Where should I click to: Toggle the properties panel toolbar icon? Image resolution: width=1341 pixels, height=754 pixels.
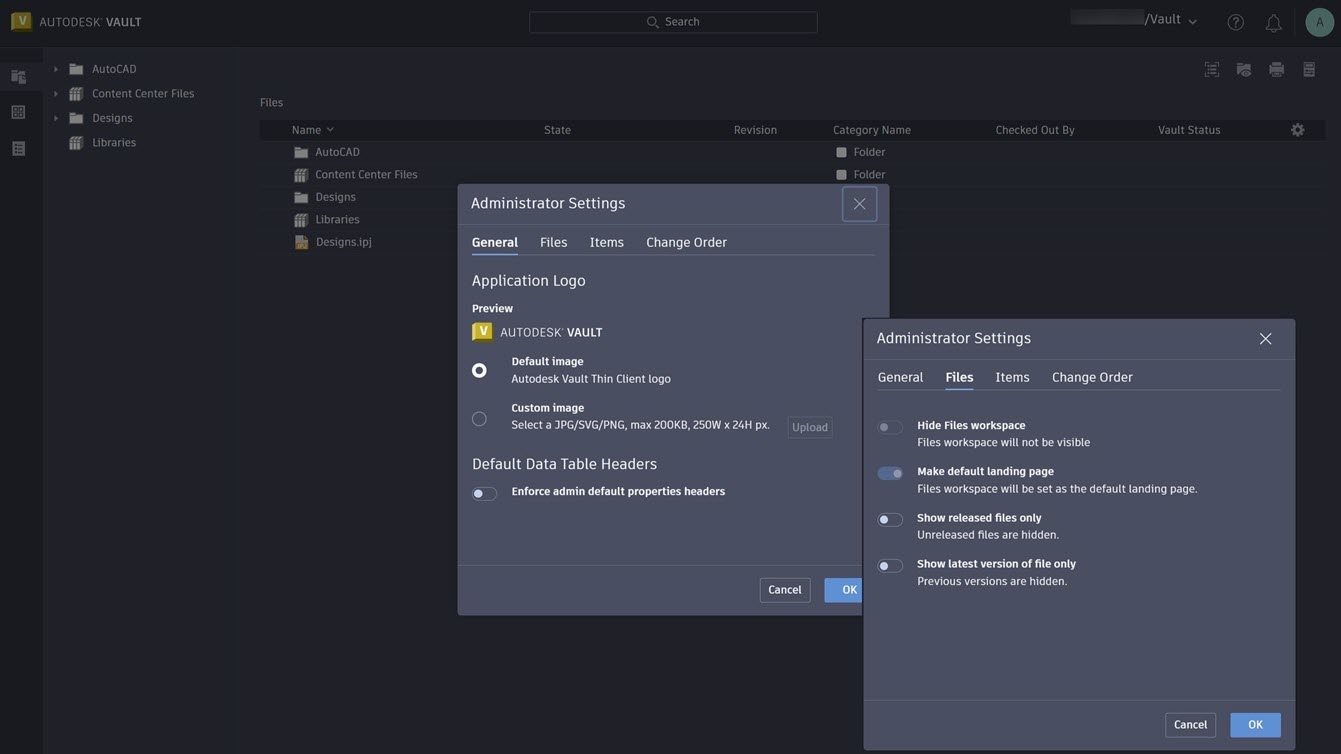(x=1309, y=69)
